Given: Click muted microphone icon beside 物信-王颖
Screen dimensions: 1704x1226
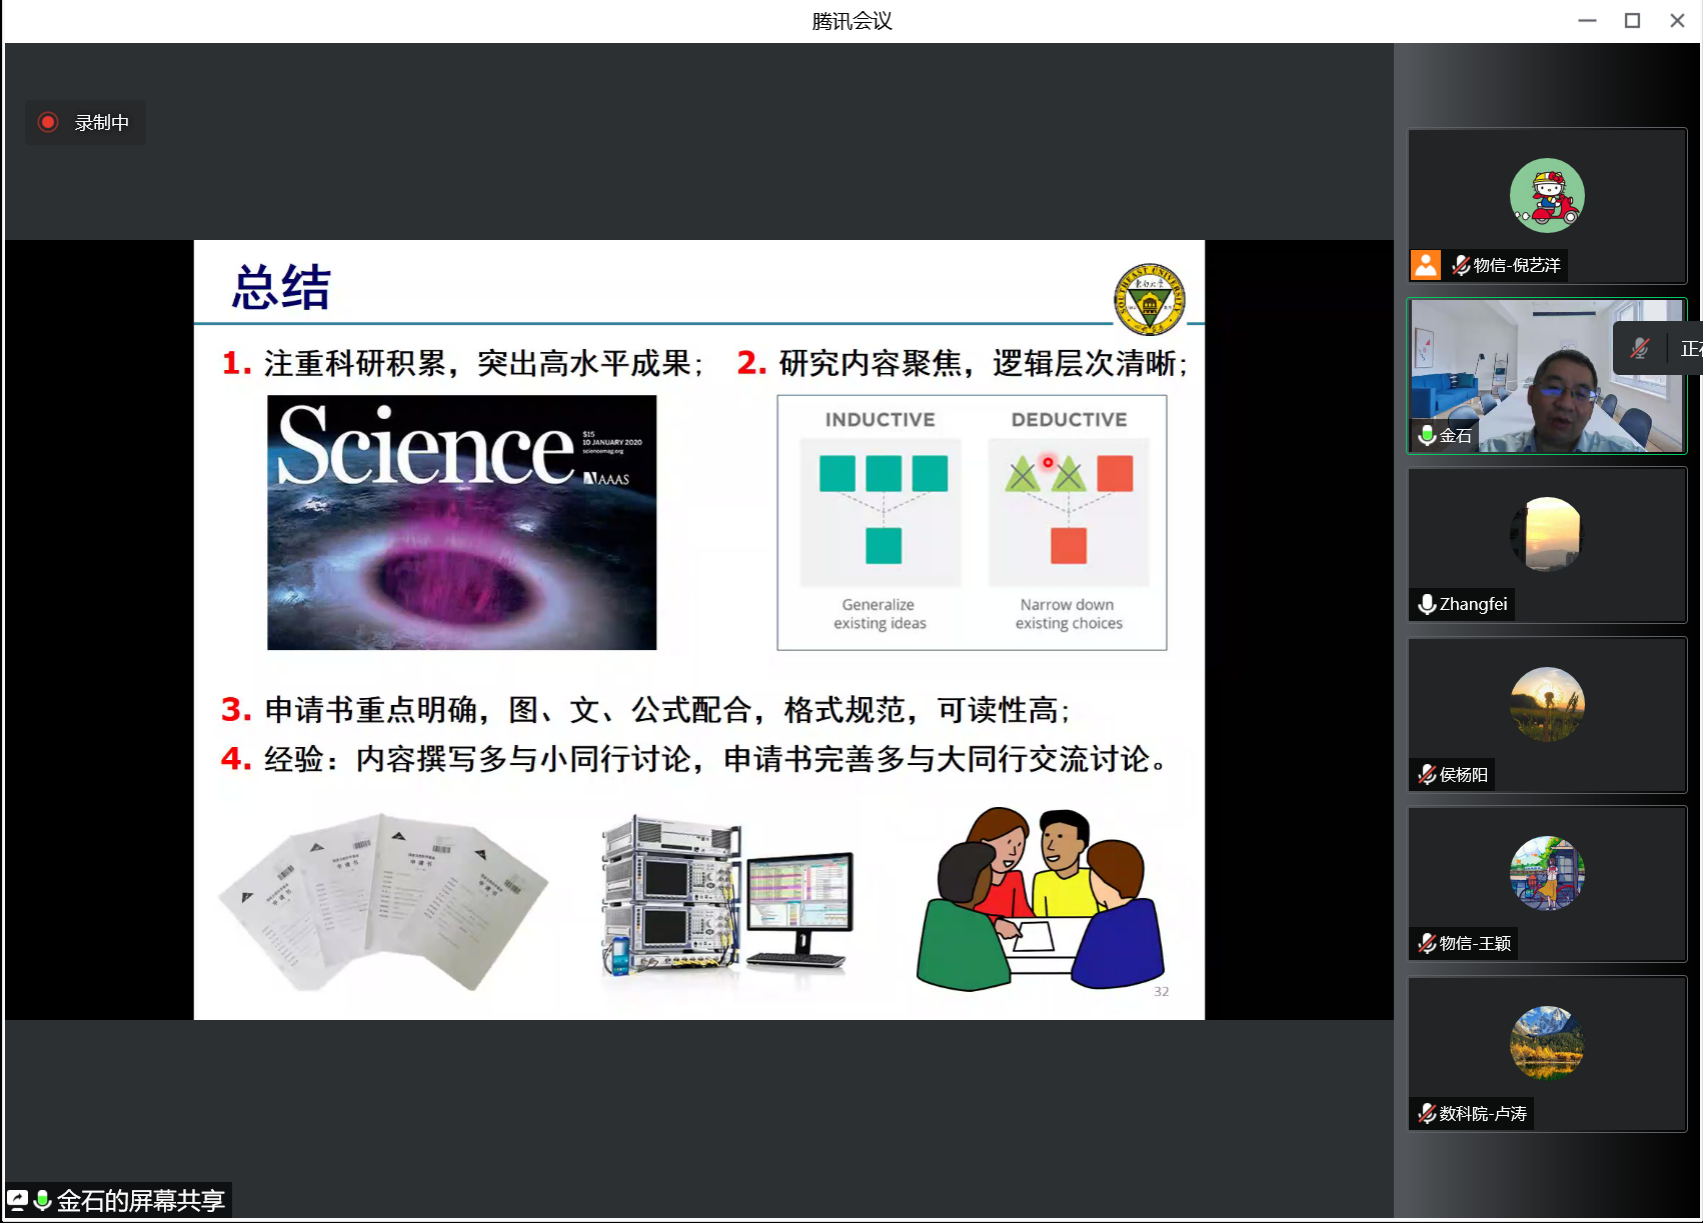Looking at the screenshot, I should [1427, 943].
